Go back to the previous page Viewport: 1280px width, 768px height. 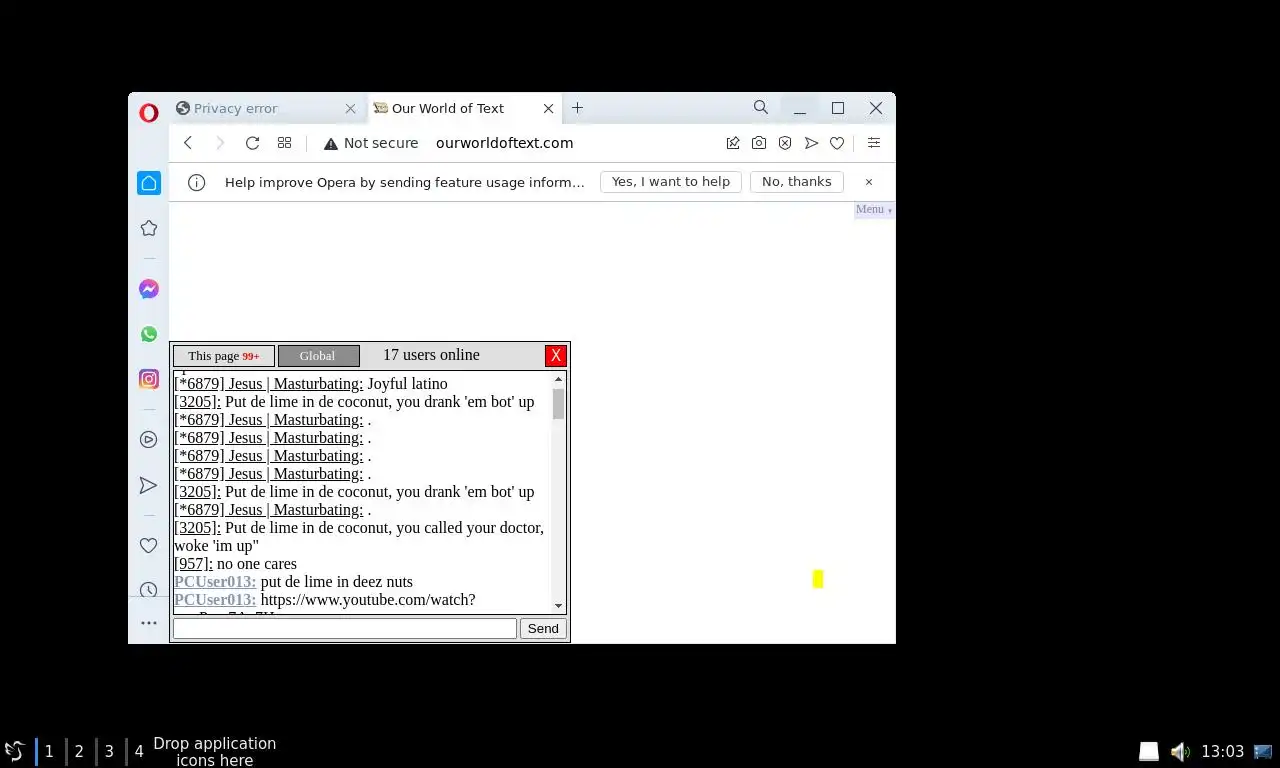[x=188, y=143]
